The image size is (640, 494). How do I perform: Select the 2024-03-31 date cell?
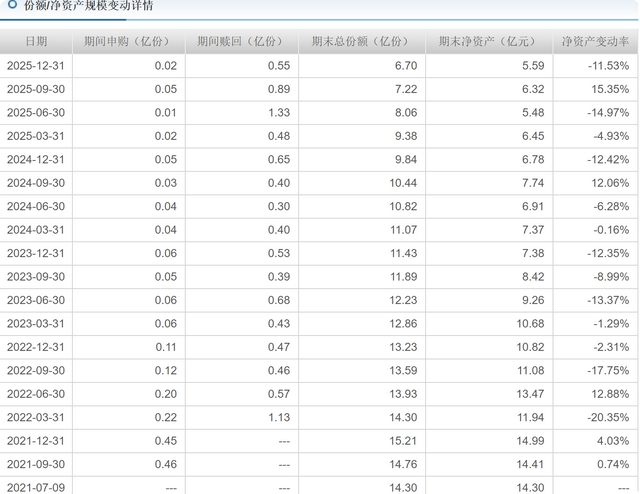[x=36, y=230]
